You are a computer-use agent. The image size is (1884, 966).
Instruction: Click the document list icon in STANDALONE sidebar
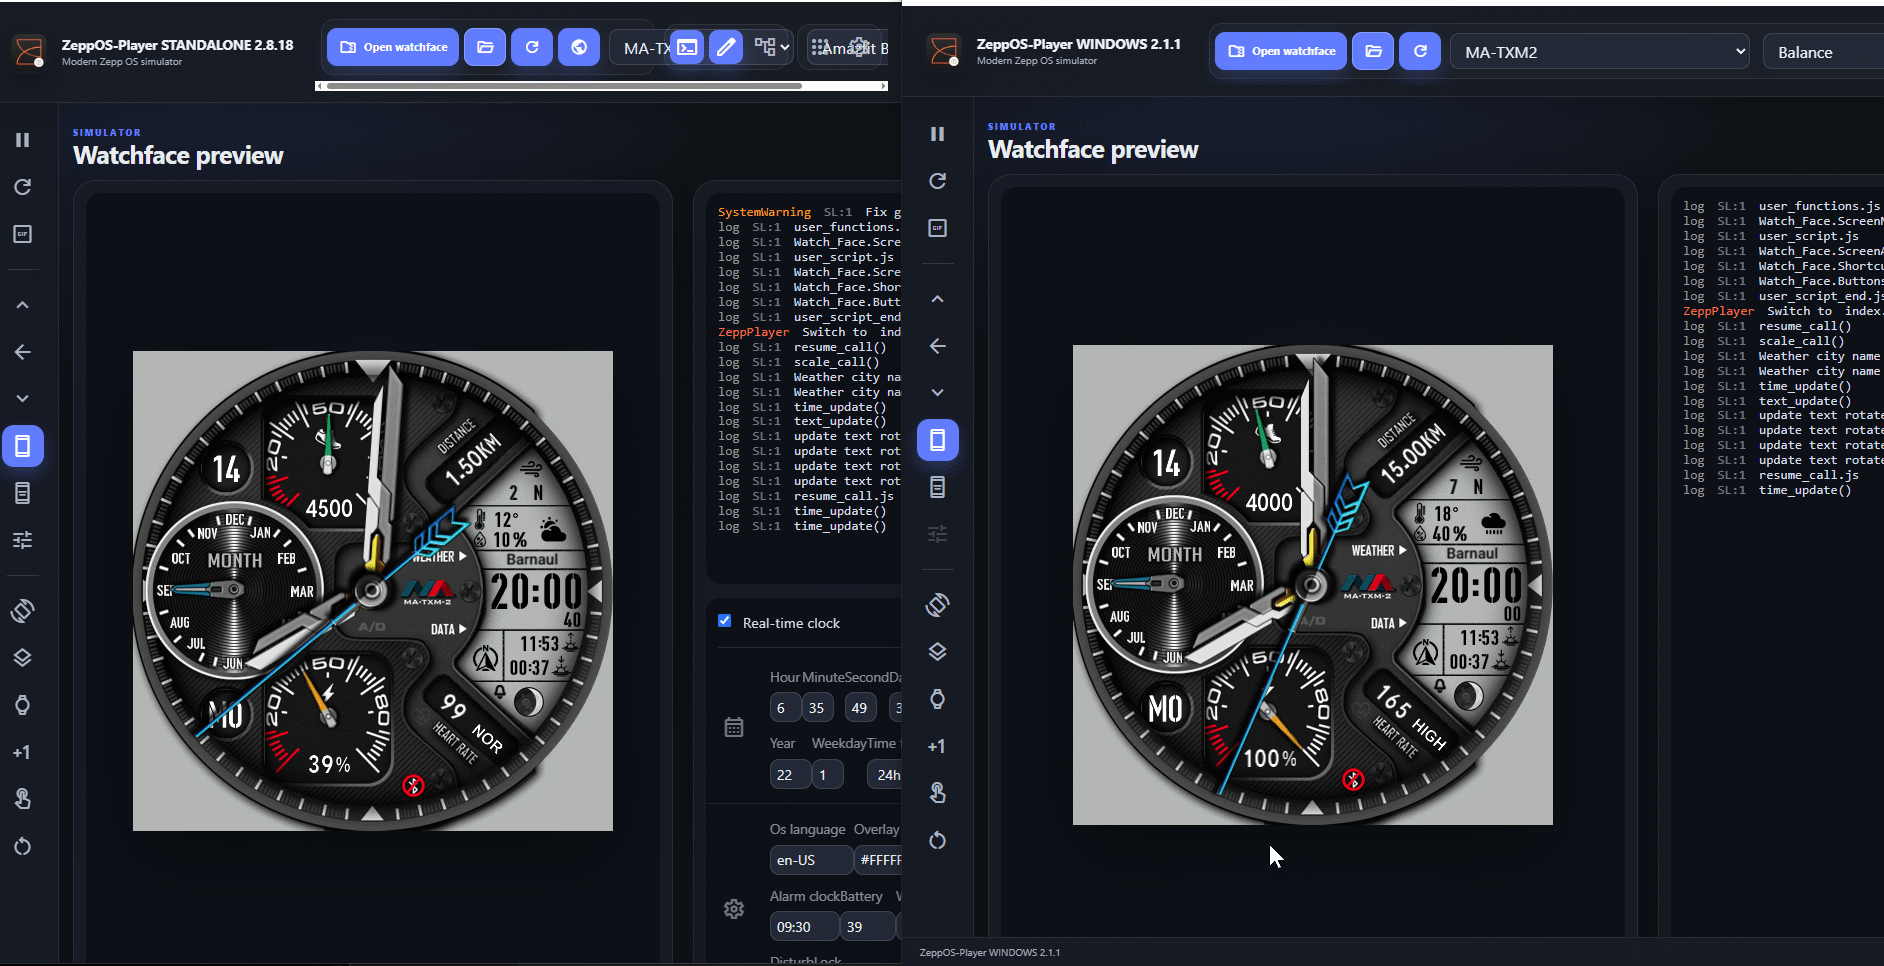coord(22,493)
